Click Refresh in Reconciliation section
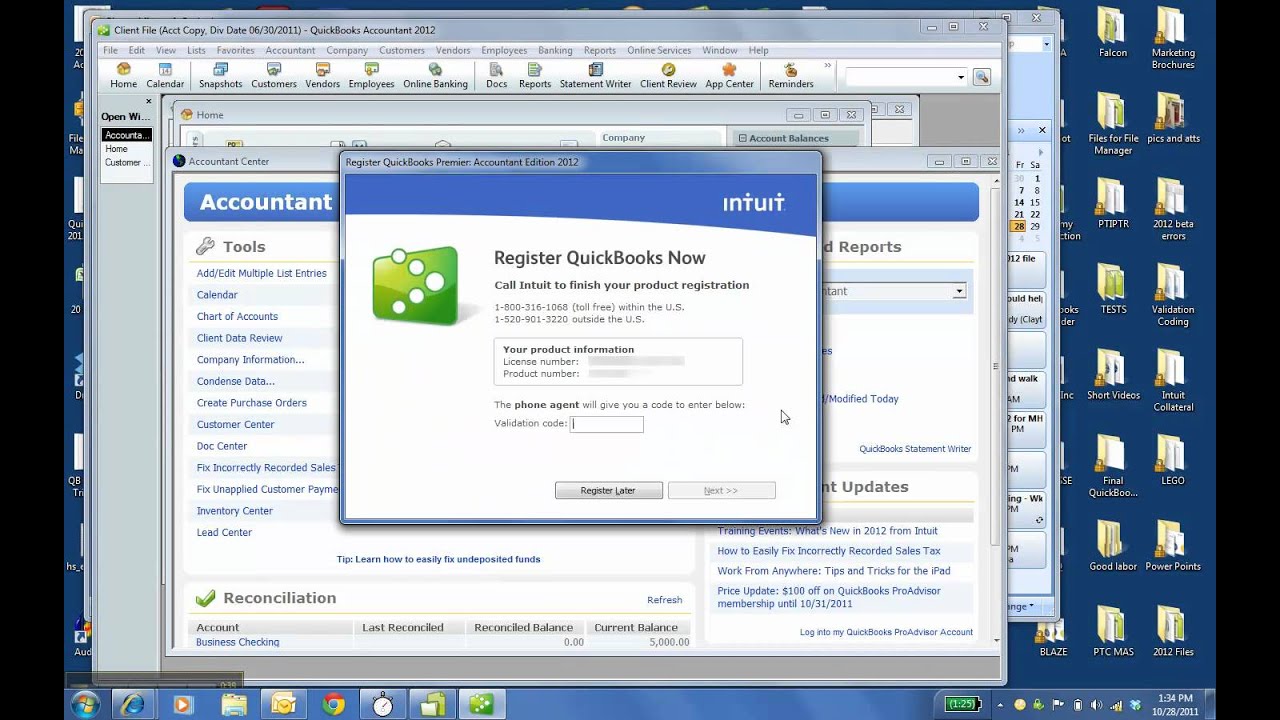The image size is (1280, 720). (664, 600)
